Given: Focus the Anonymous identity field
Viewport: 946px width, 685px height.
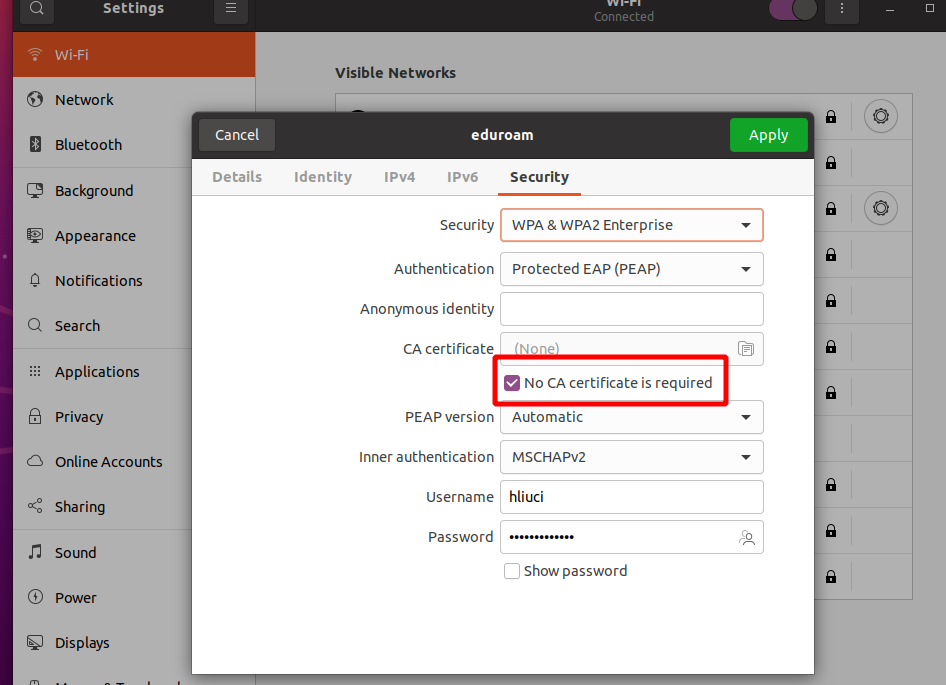Looking at the screenshot, I should [632, 309].
